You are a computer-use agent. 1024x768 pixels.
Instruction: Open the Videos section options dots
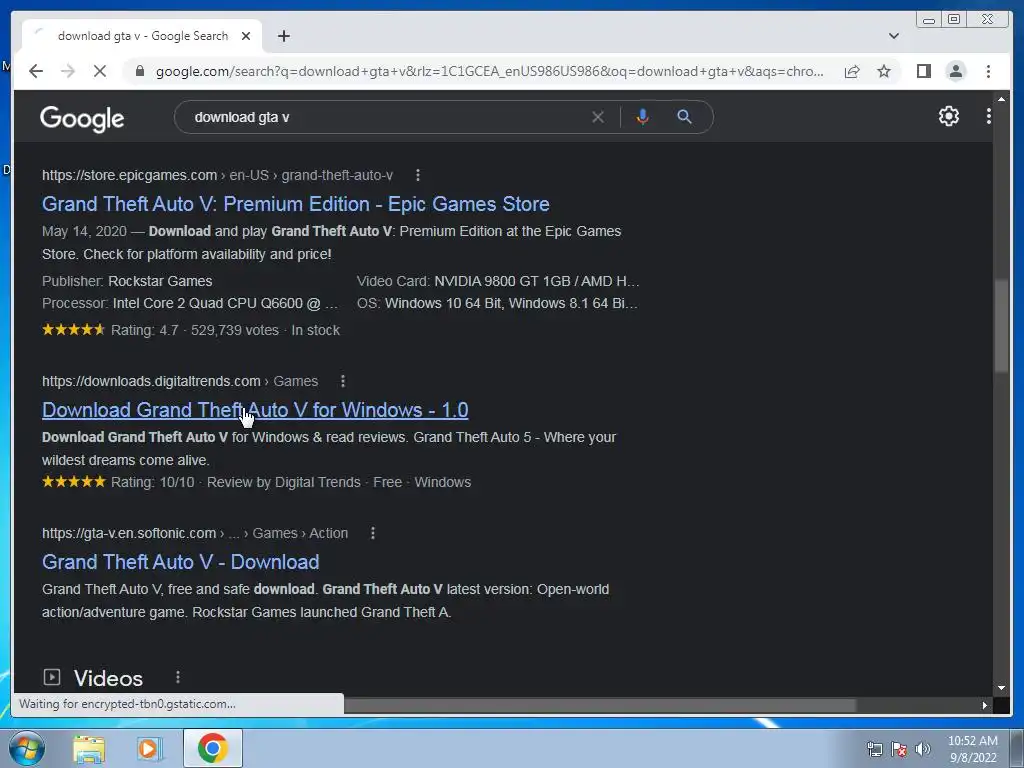178,677
